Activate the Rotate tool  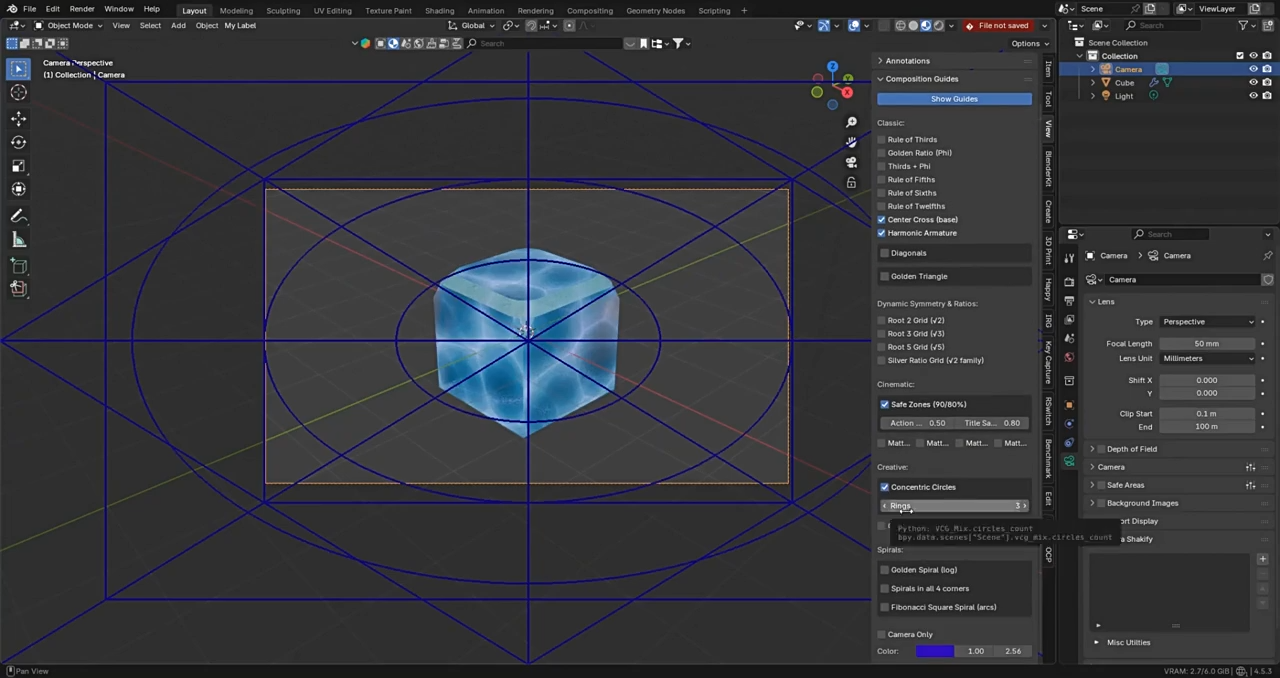[18, 141]
